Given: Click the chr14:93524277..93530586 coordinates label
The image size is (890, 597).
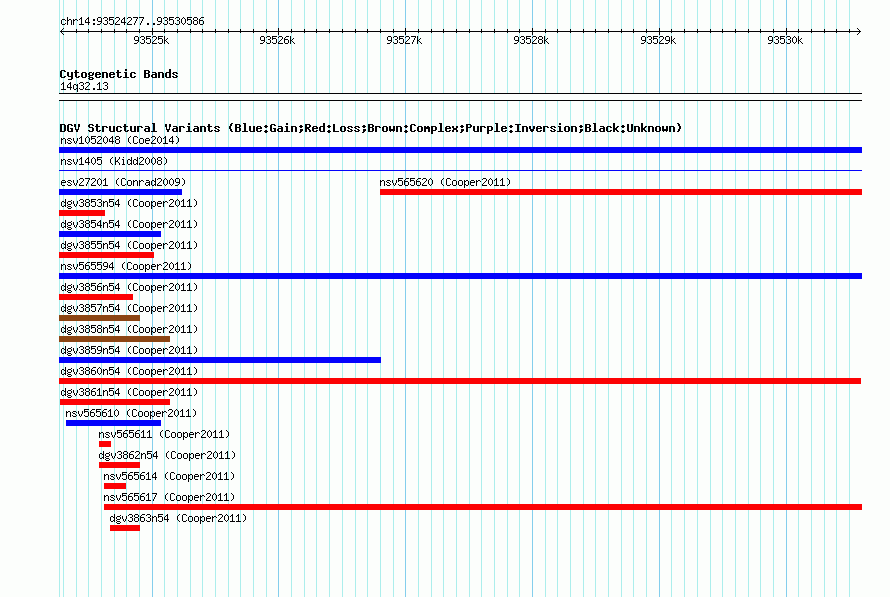Looking at the screenshot, I should (x=132, y=22).
